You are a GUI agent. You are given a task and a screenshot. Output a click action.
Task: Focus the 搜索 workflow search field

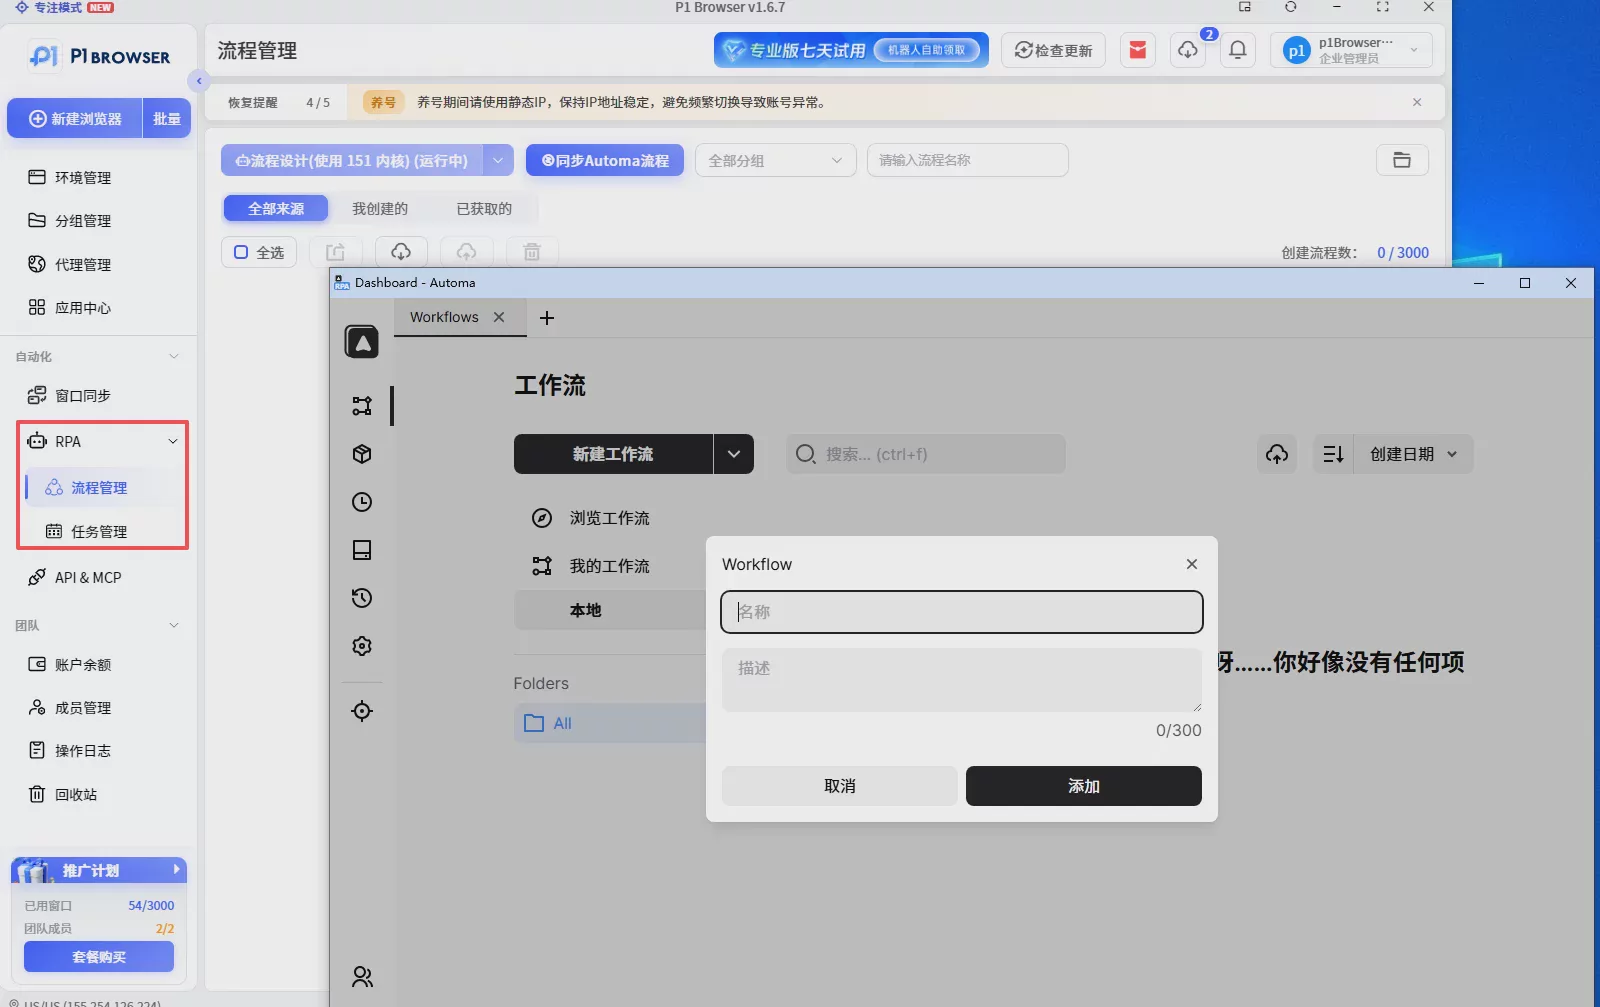(x=926, y=454)
